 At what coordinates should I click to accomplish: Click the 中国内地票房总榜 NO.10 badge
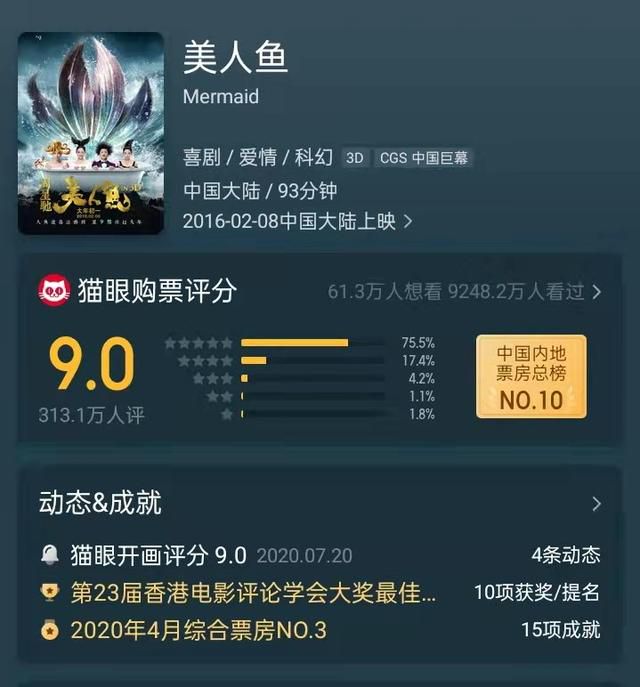coord(531,376)
